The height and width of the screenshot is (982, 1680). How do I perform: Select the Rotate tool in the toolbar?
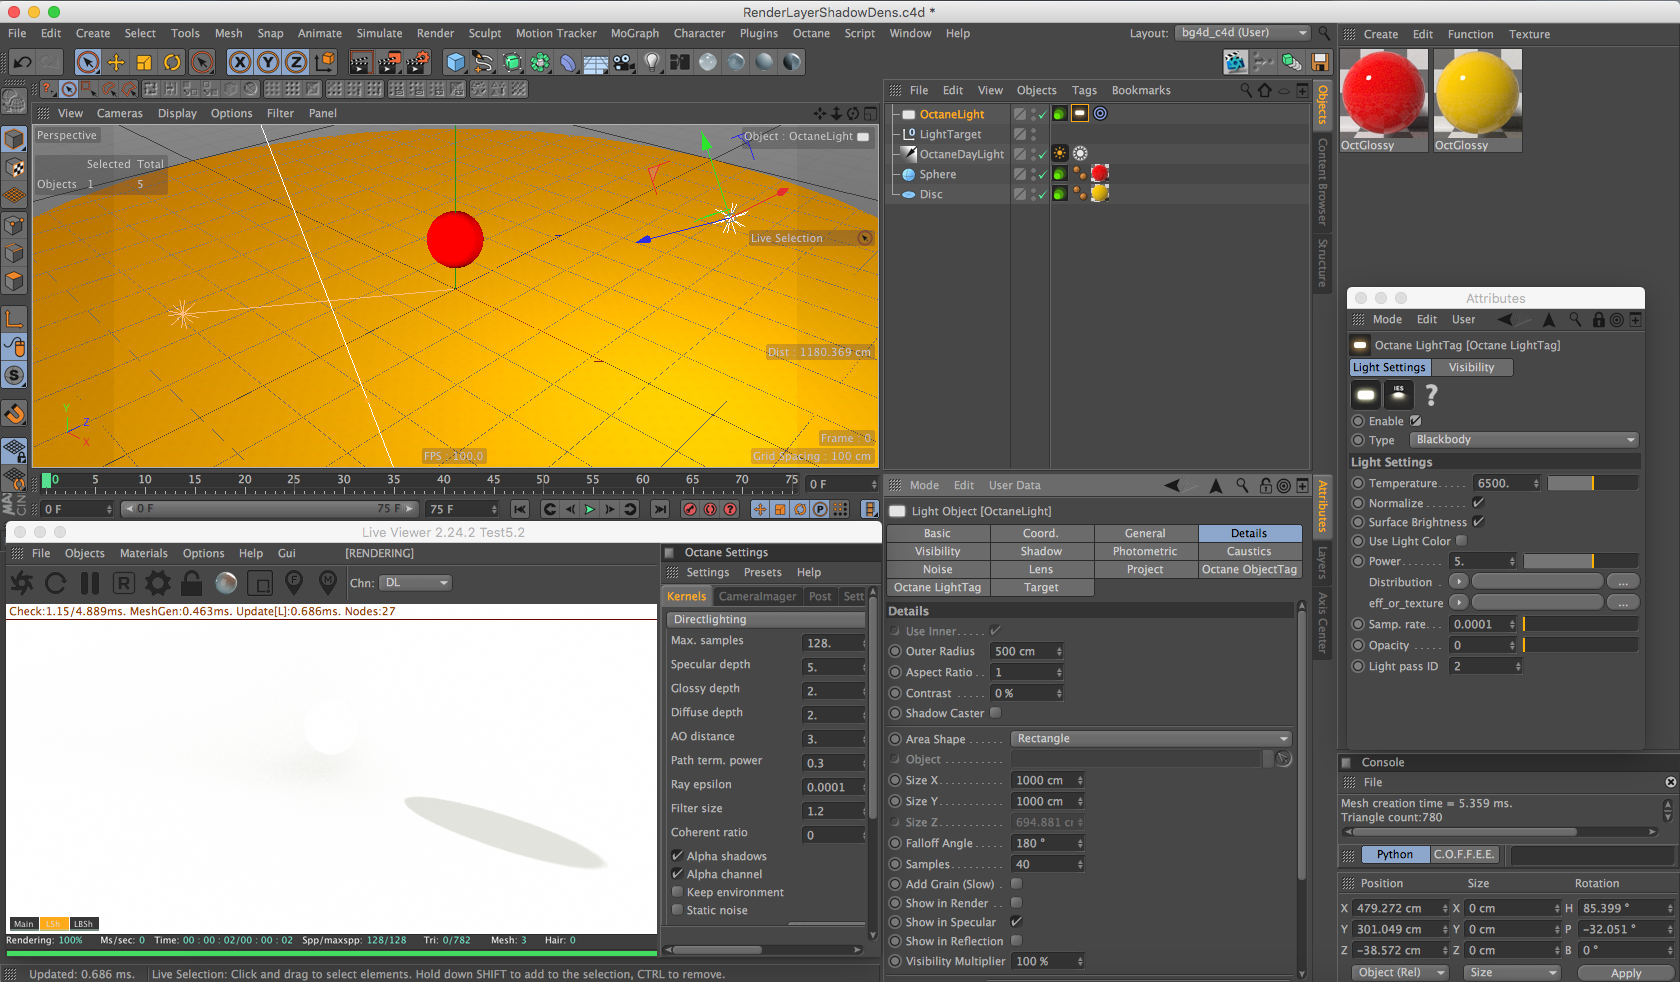(x=172, y=62)
